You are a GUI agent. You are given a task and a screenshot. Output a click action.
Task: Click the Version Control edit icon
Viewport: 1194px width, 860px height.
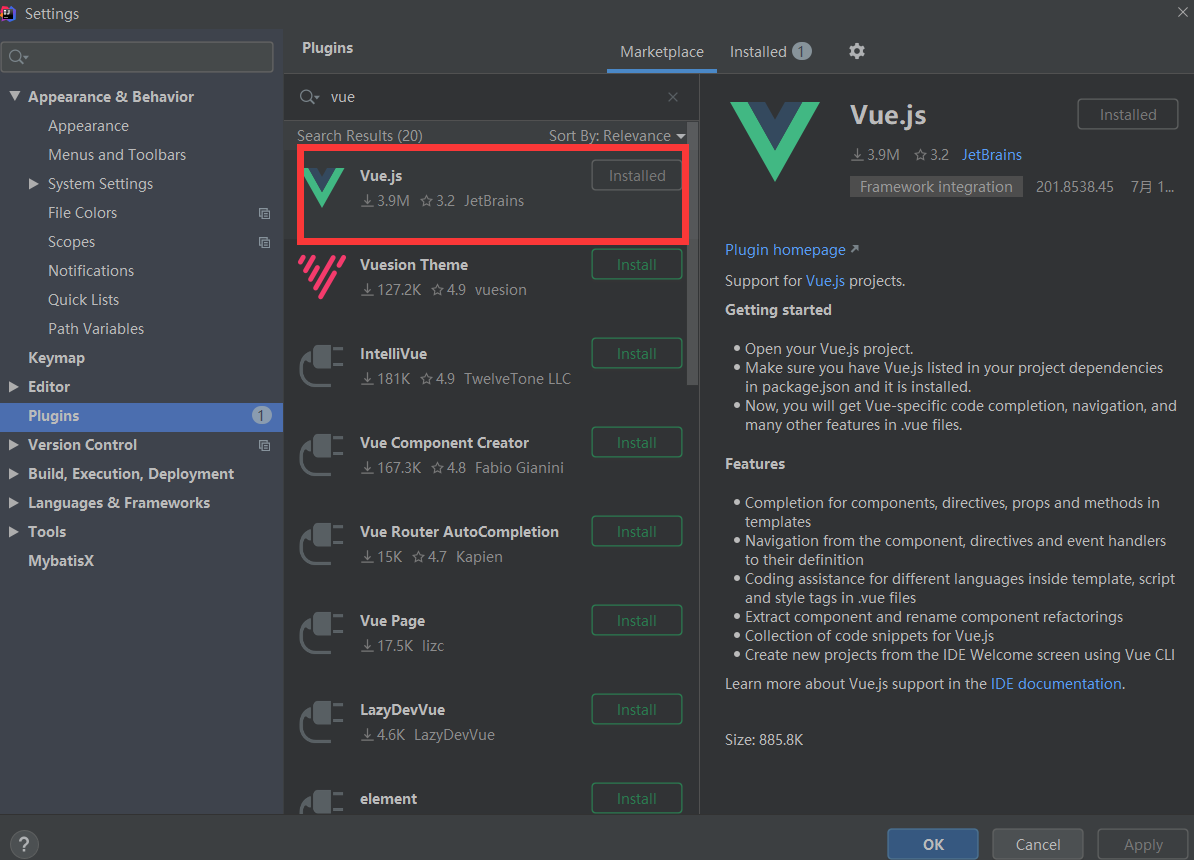tap(264, 444)
